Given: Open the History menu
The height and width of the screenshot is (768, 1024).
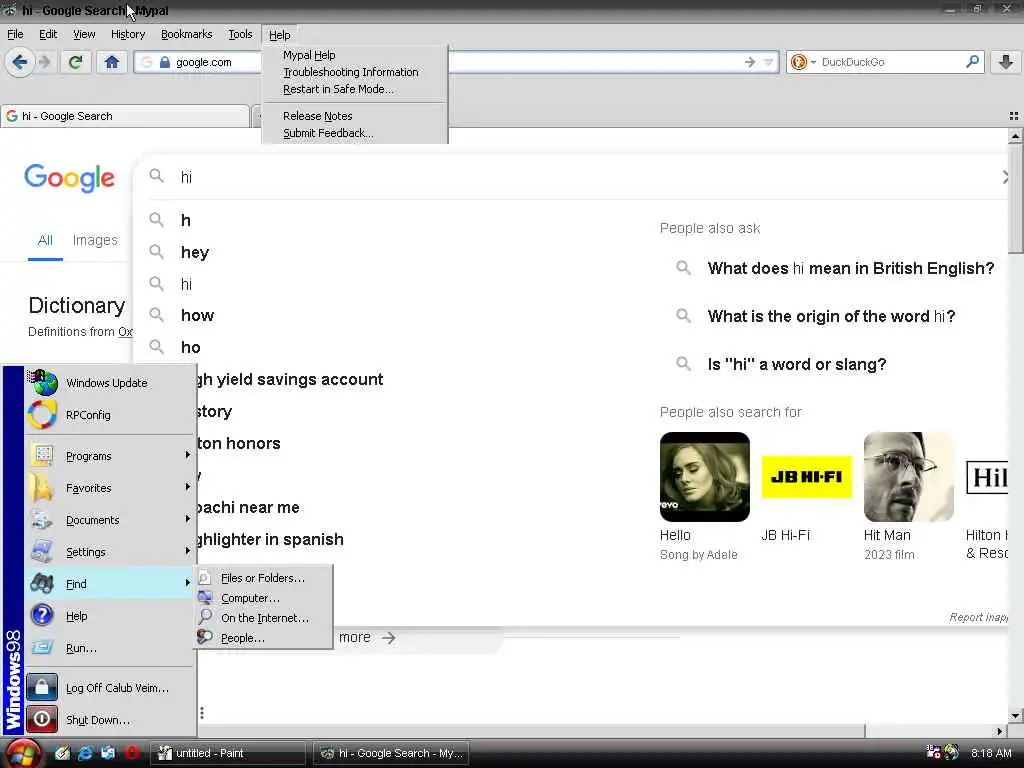Looking at the screenshot, I should [127, 34].
